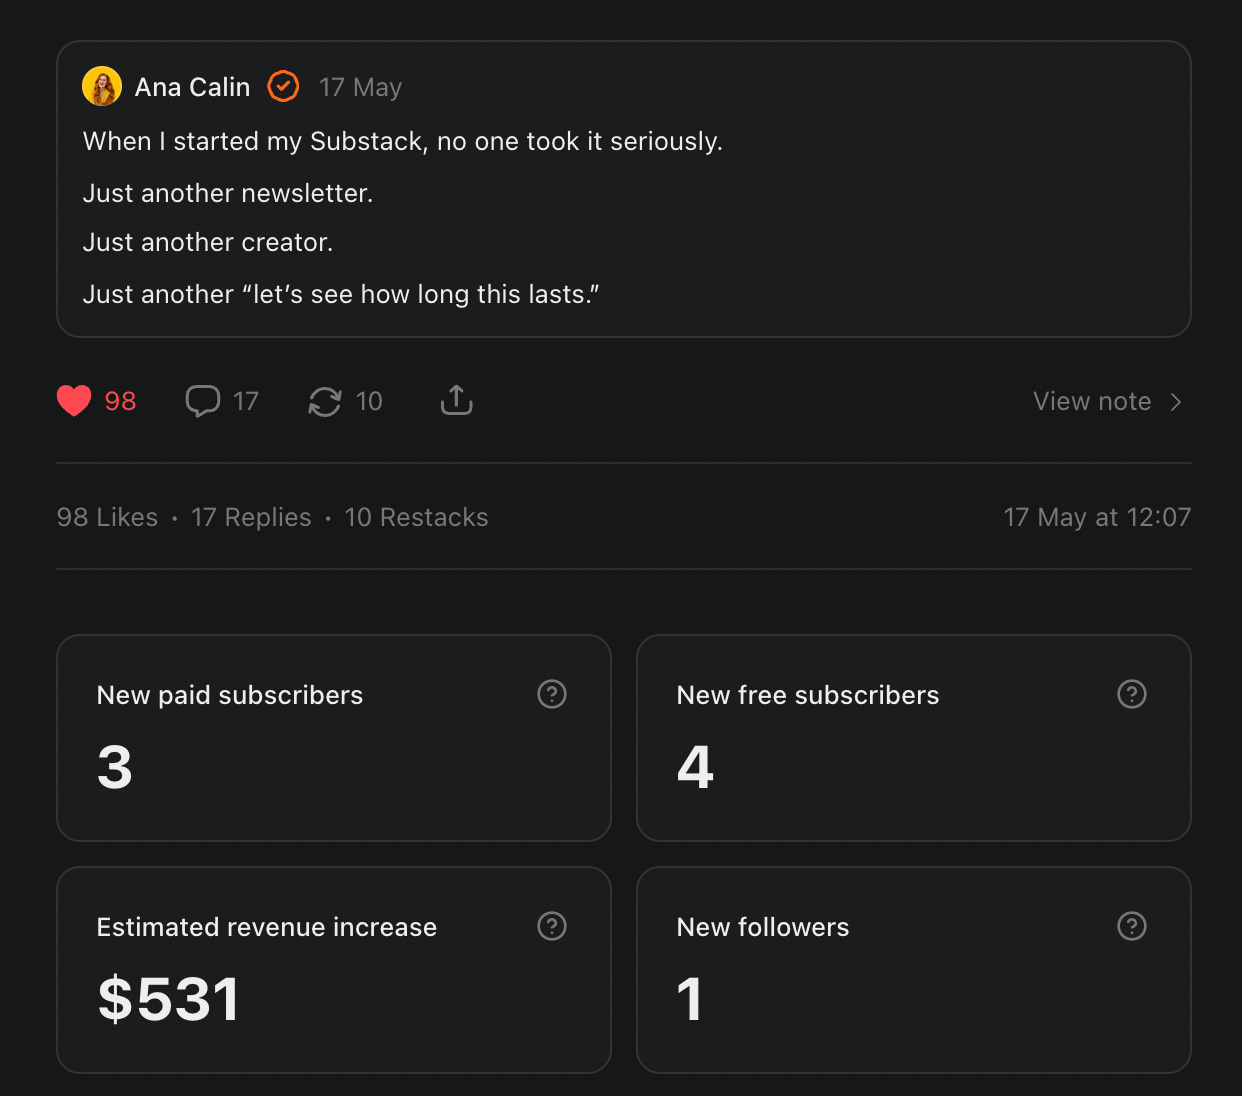Image resolution: width=1242 pixels, height=1096 pixels.
Task: Open the View note link
Action: point(1092,401)
